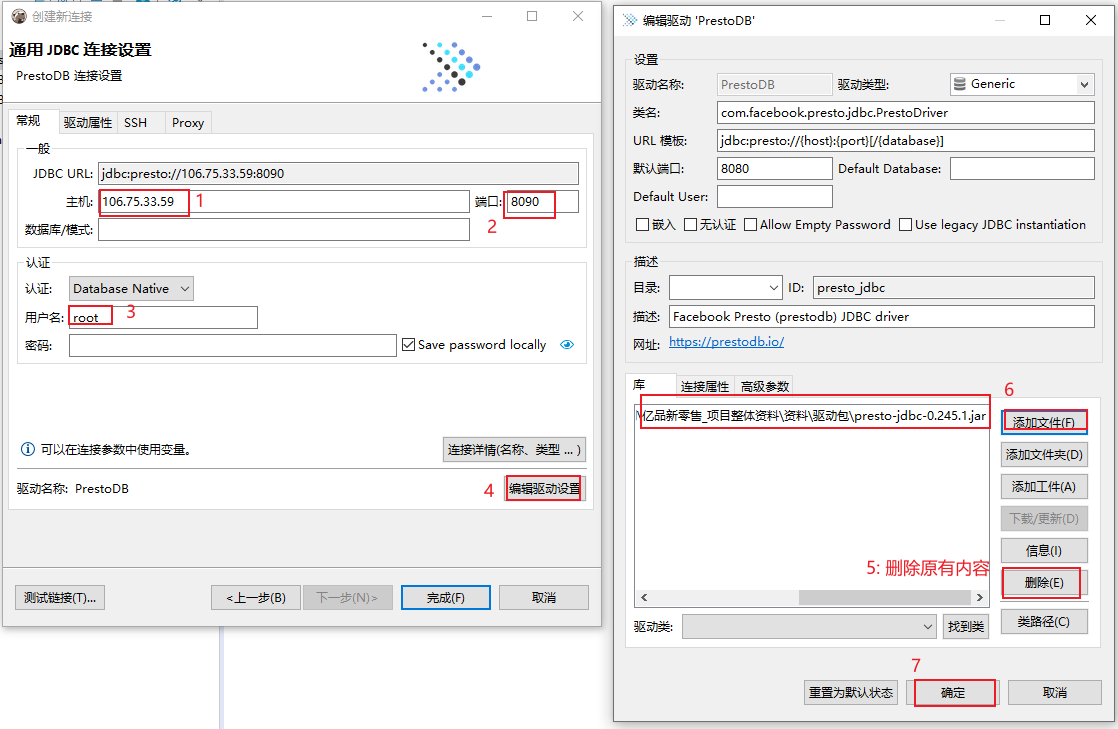
Task: Click the 信息(I) button
Action: click(x=1044, y=551)
